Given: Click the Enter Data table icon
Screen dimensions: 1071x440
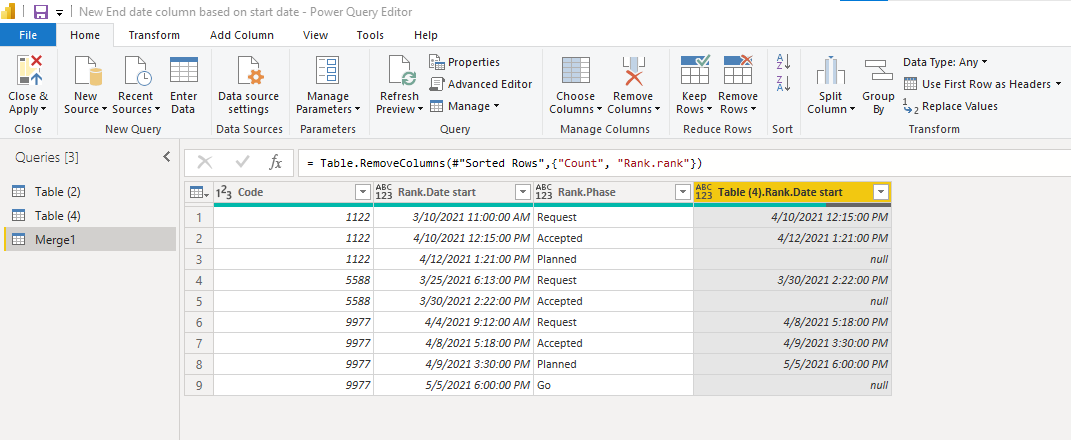Looking at the screenshot, I should tap(184, 70).
